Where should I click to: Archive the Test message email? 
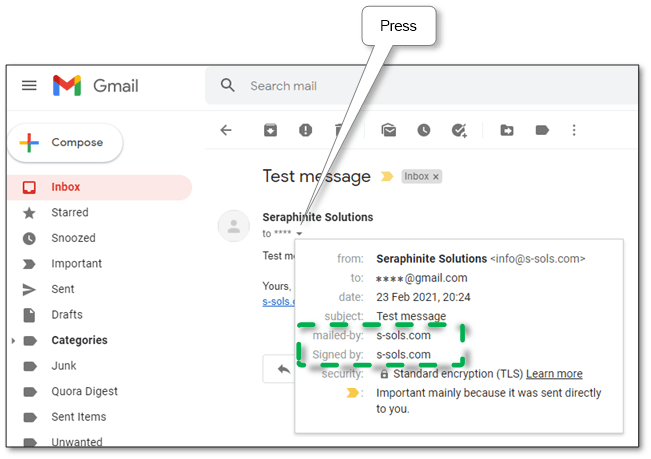tap(270, 130)
